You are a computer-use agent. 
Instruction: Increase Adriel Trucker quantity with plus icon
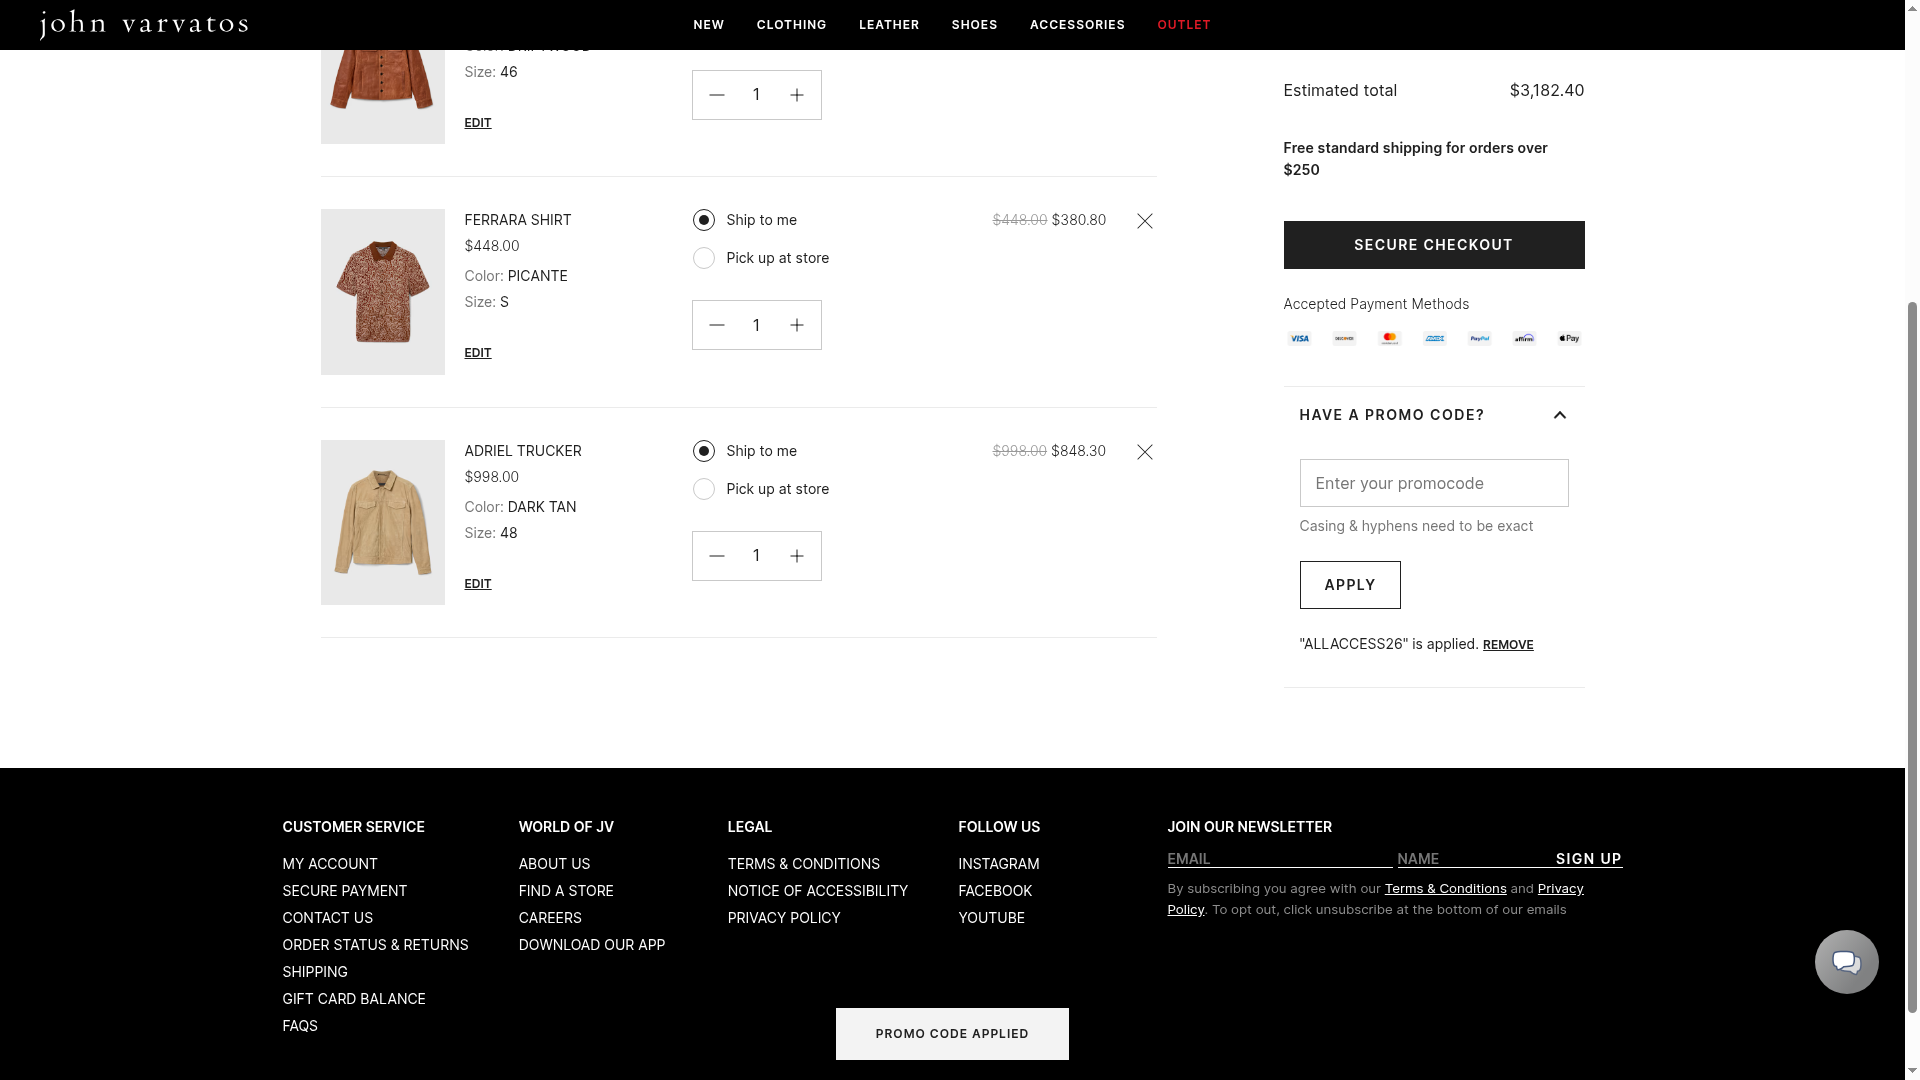tap(796, 556)
